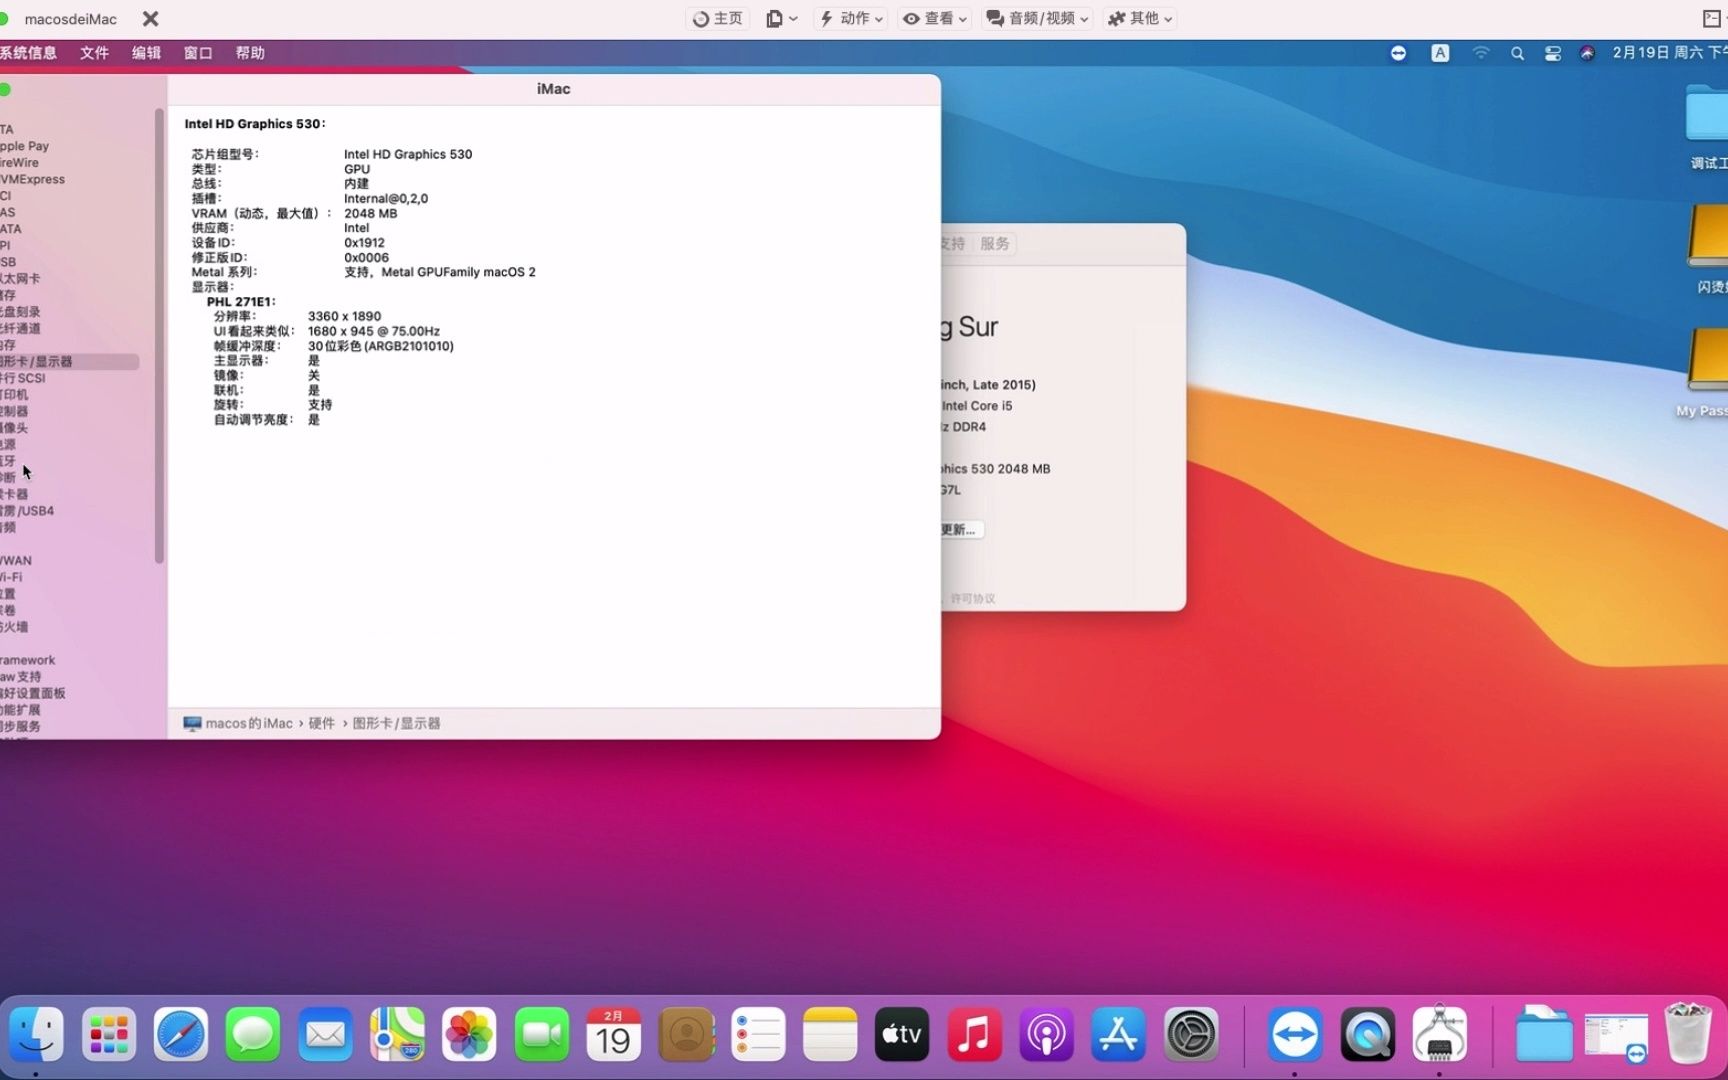Open System Preferences gear in Dock
The height and width of the screenshot is (1080, 1728).
tap(1190, 1034)
